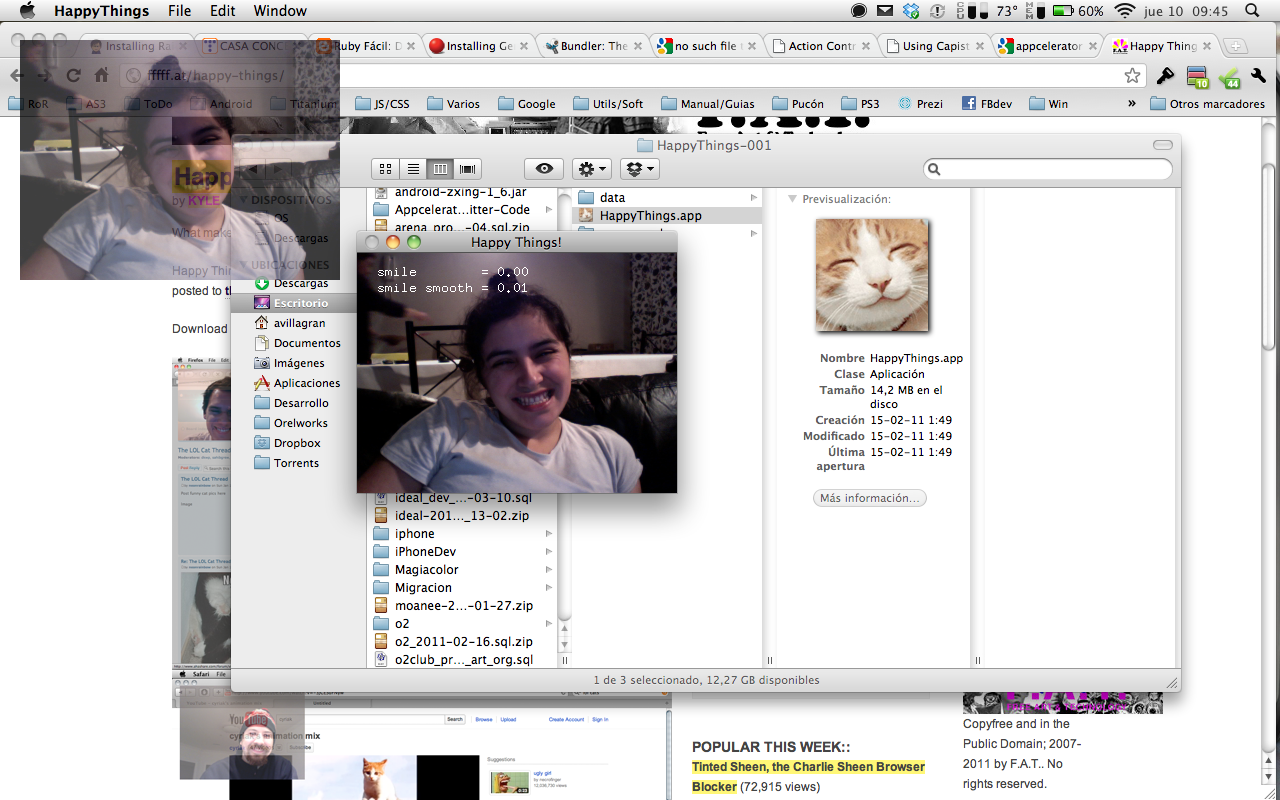Image resolution: width=1280 pixels, height=800 pixels.
Task: Collapse Previsualización disclosure triangle
Action: (793, 199)
